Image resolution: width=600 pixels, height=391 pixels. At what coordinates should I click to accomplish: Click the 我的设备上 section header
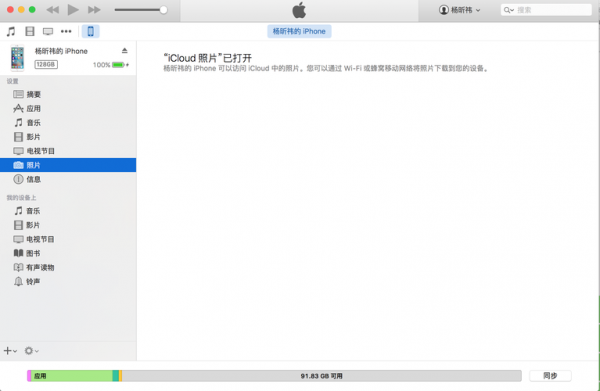click(x=21, y=197)
